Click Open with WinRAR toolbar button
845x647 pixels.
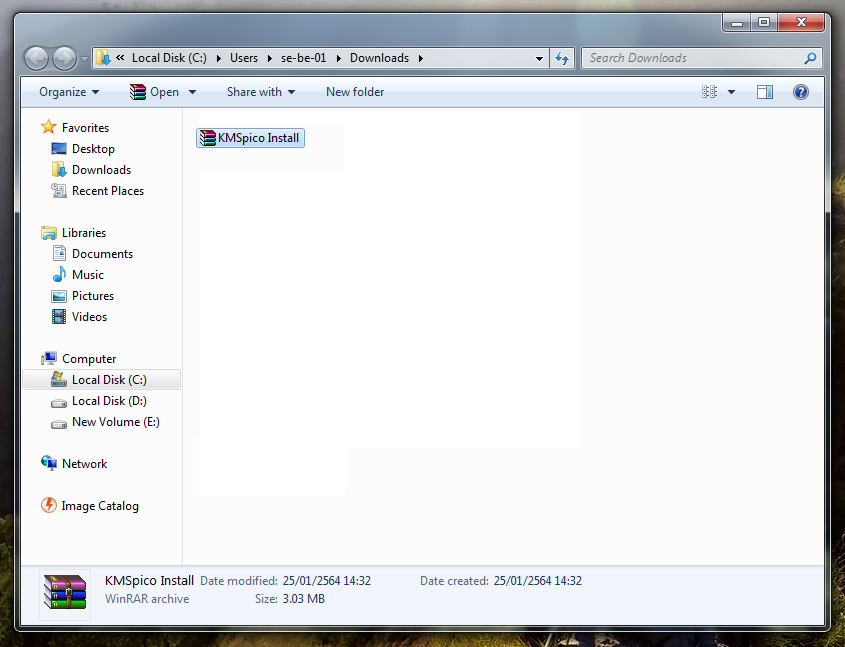(x=154, y=92)
